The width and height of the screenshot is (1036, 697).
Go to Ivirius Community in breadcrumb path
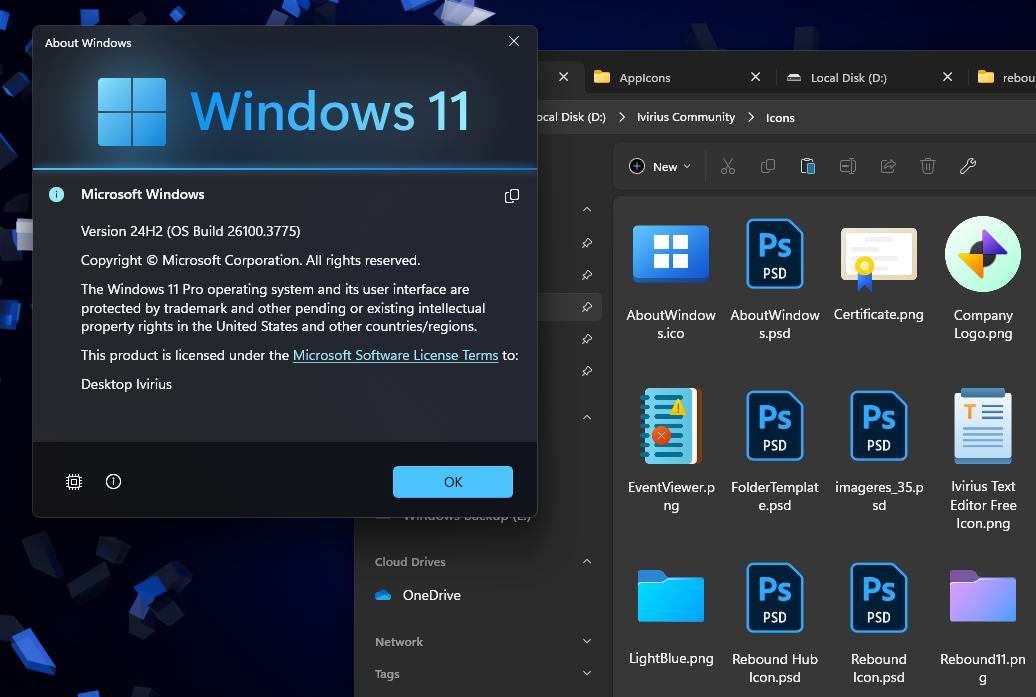[x=686, y=117]
